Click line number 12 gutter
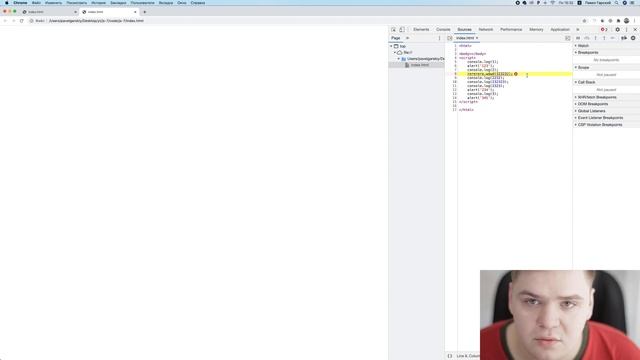The image size is (640, 360). [455, 90]
